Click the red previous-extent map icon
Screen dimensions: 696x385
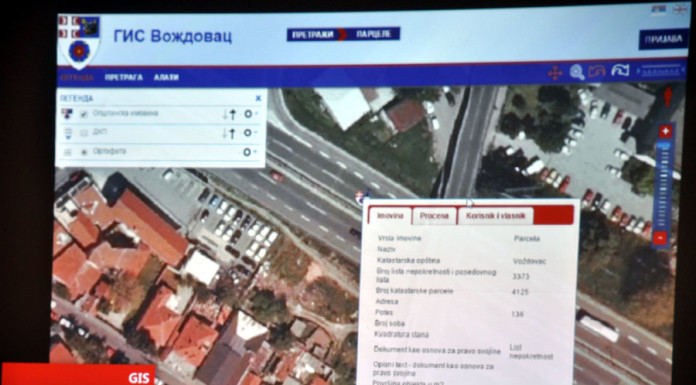point(597,71)
